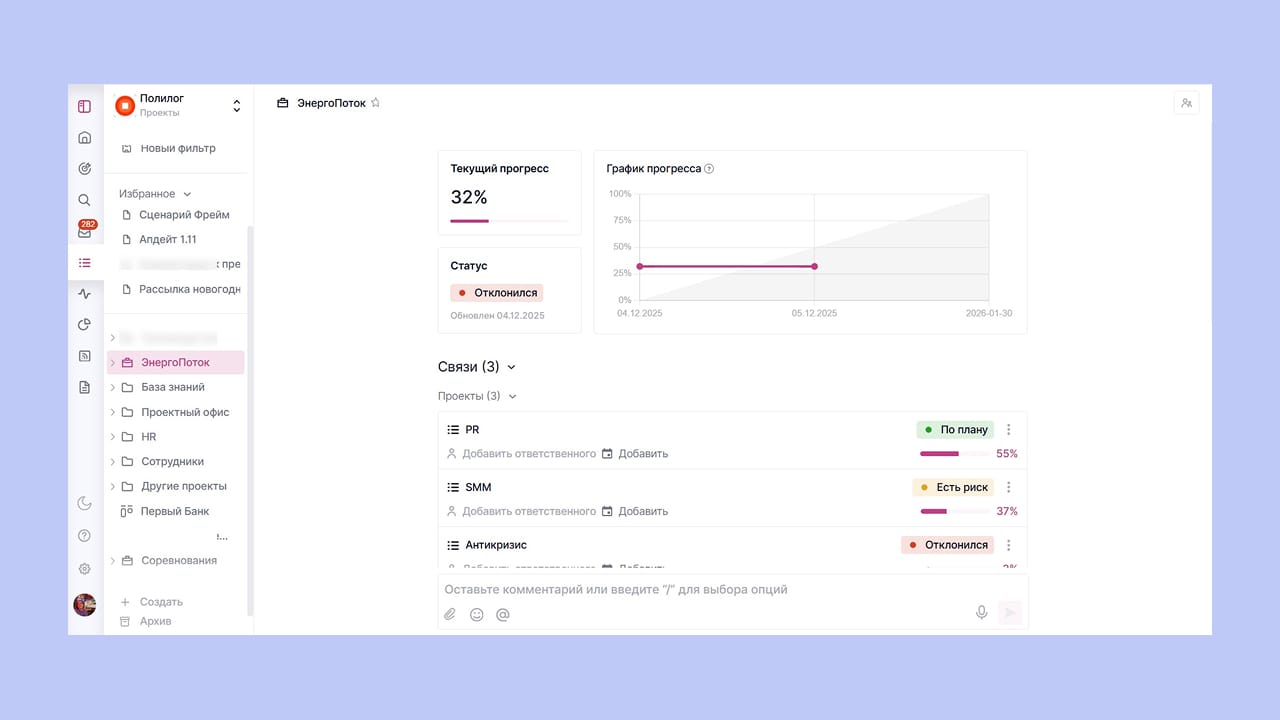Open the Новый фильтр item in sidebar
Viewport: 1280px width, 720px height.
[177, 148]
